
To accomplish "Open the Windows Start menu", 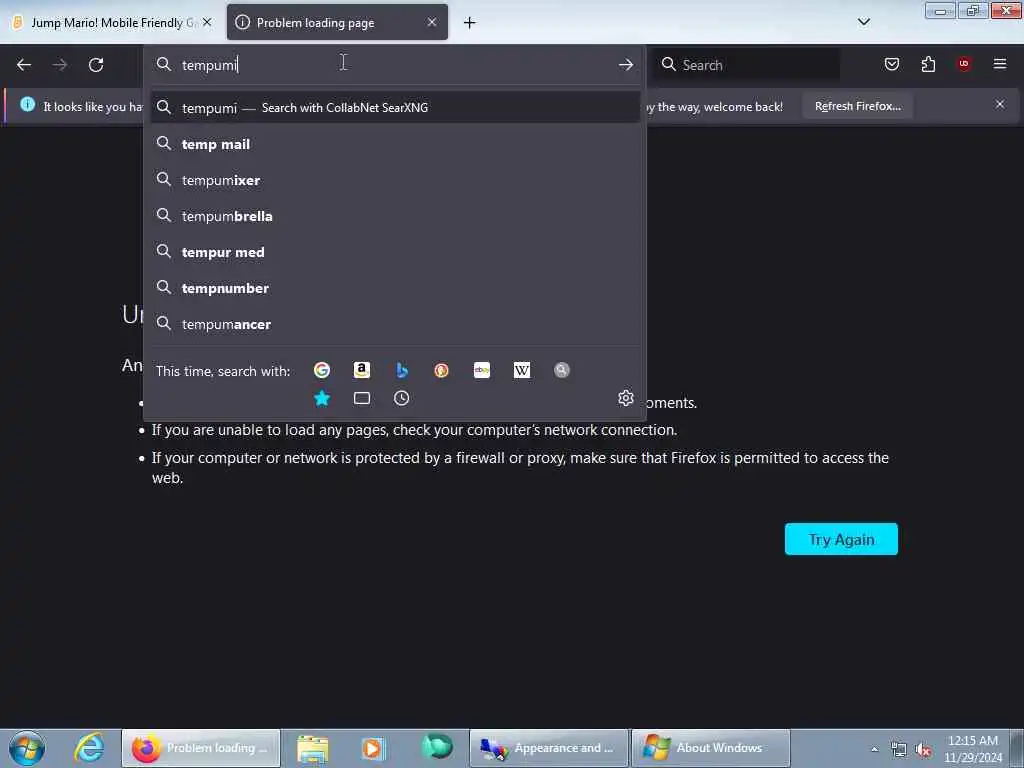I will 27,748.
